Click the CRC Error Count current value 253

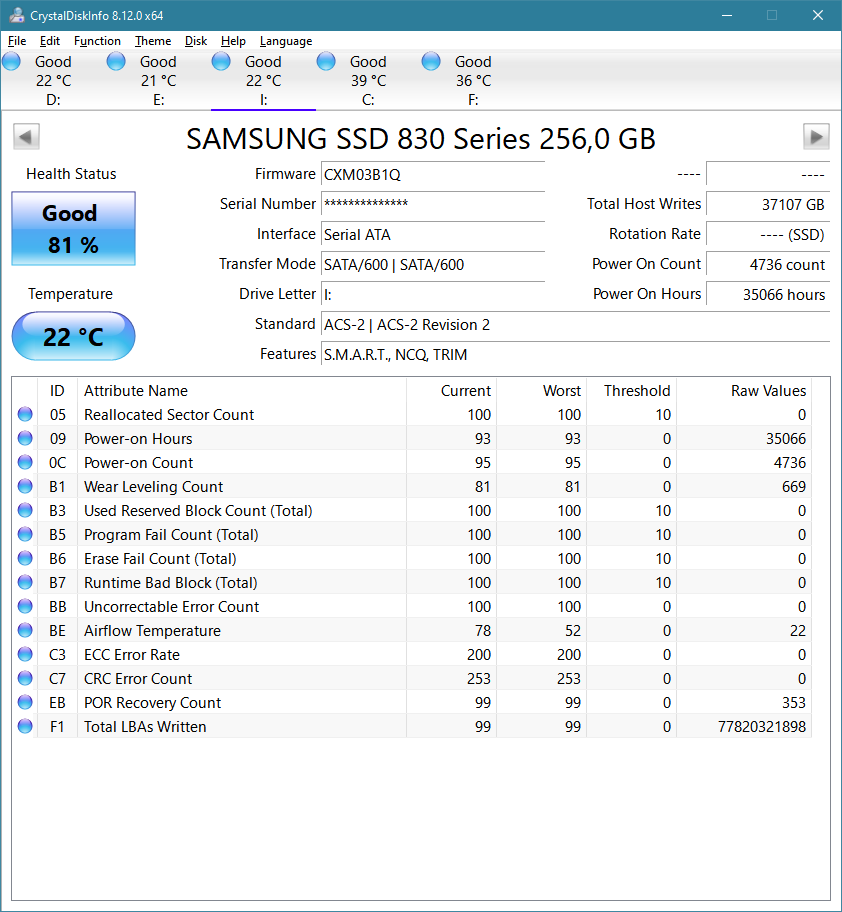(x=479, y=678)
